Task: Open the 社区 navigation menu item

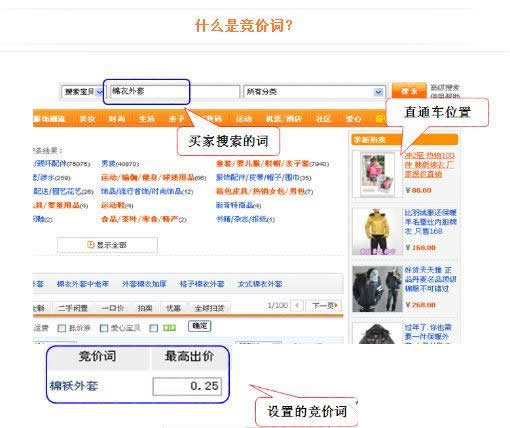Action: click(323, 119)
